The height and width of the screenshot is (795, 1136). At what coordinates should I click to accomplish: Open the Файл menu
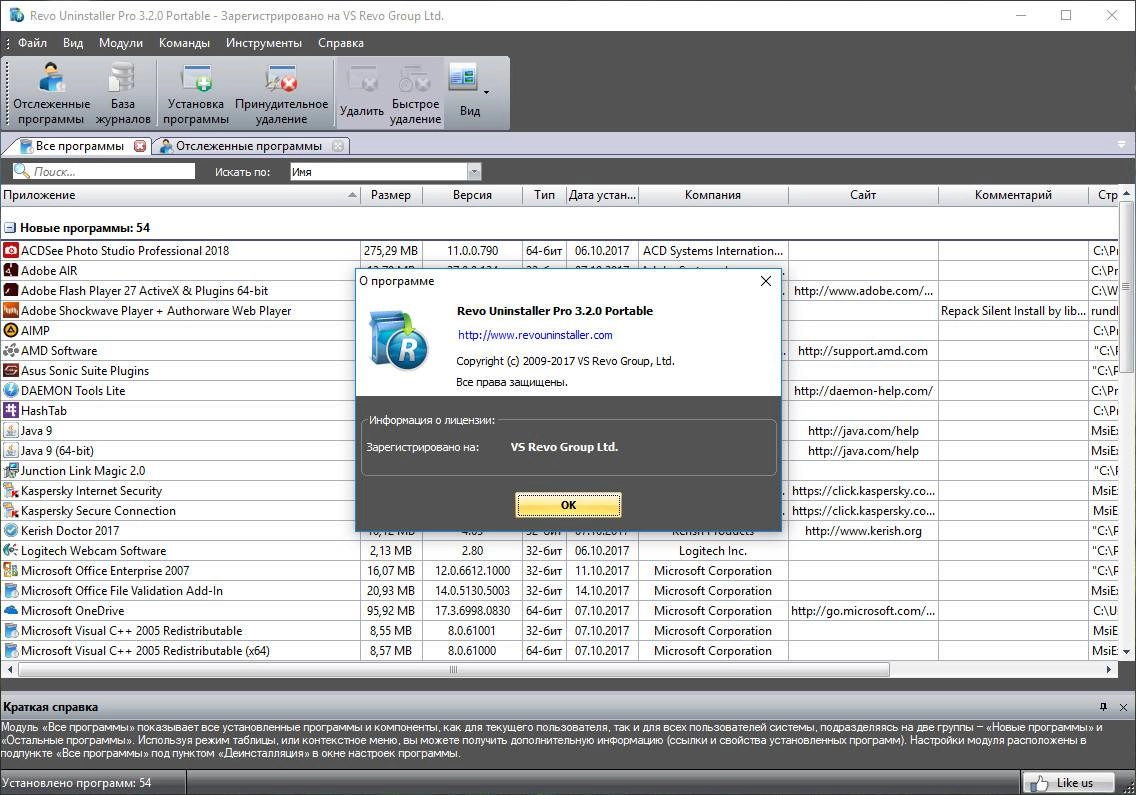tap(33, 43)
